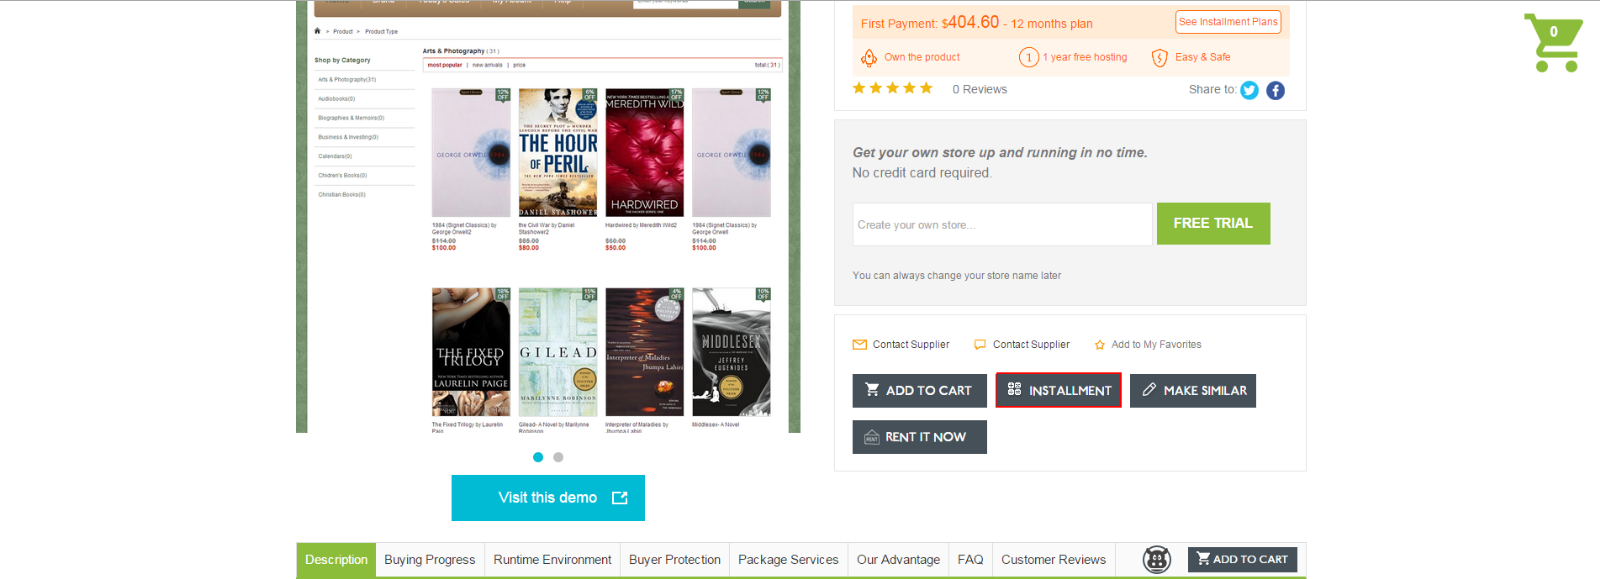Open the Customer Reviews tab
Screen dimensions: 1600x579
[x=1053, y=560]
